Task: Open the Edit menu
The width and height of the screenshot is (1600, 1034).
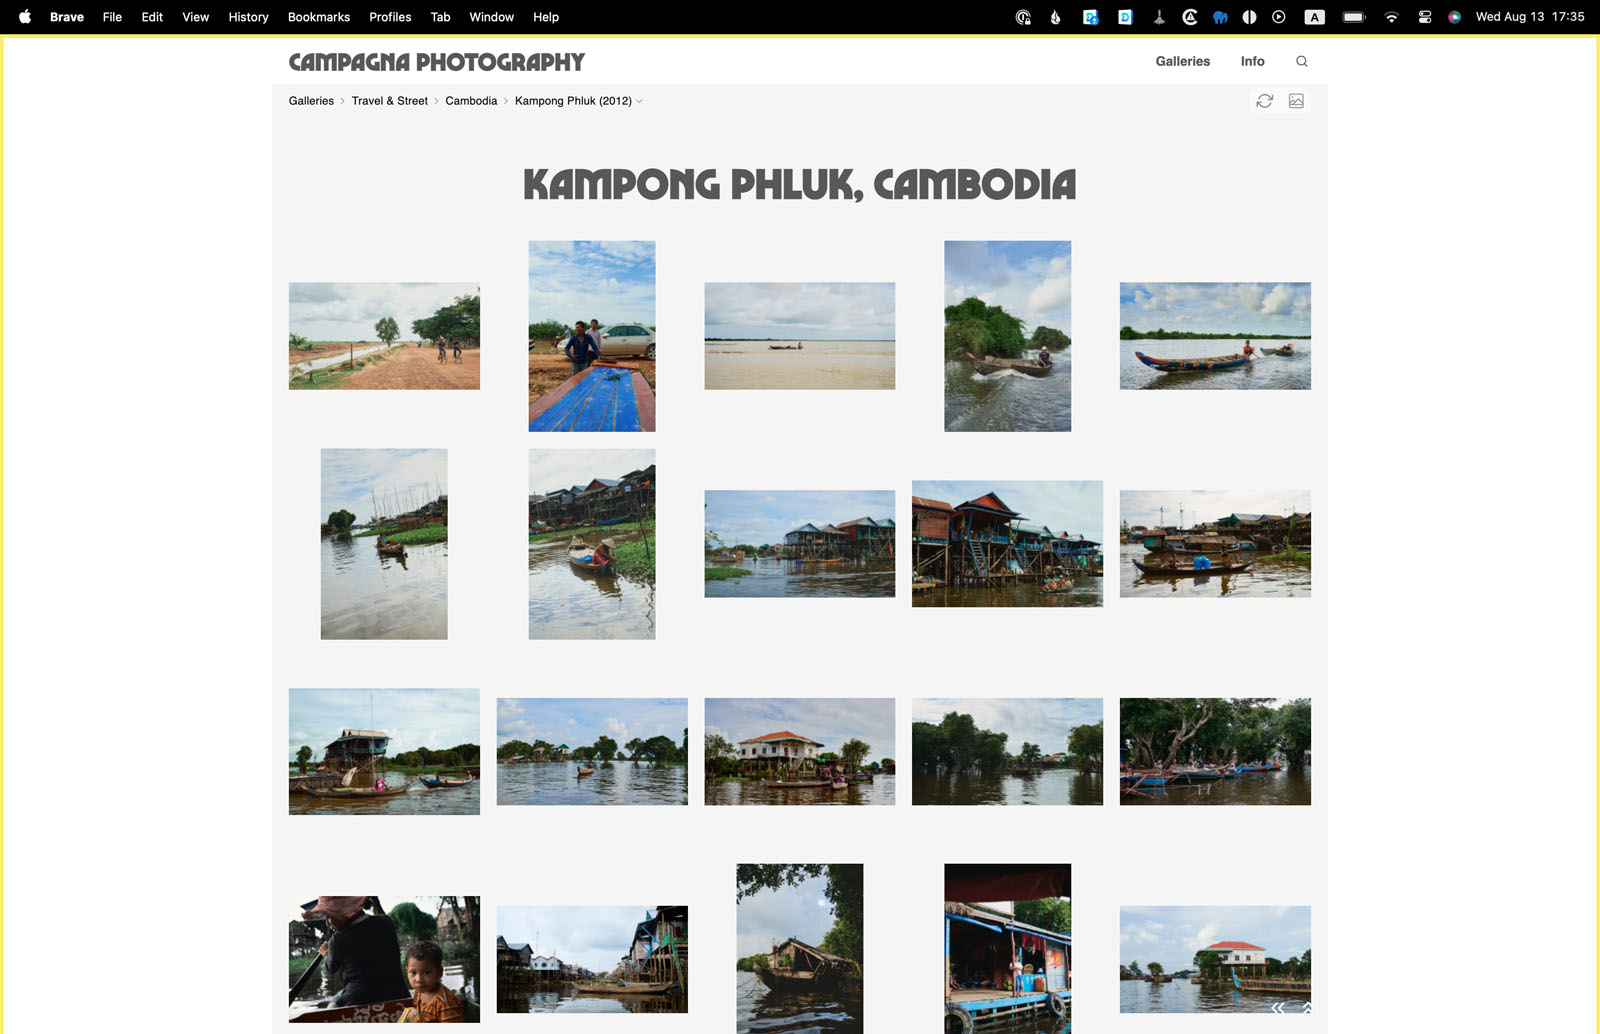Action: 152,17
